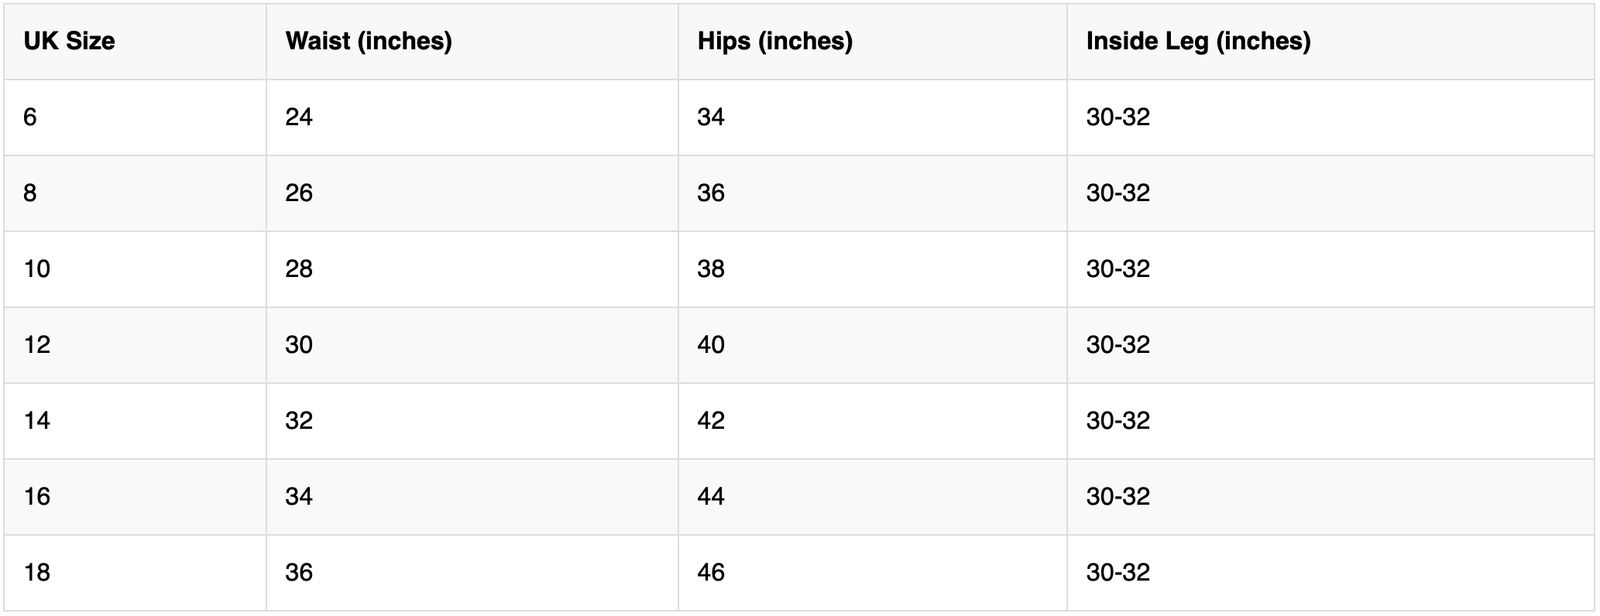This screenshot has height=616, width=1600.
Task: Select the UK size 6 cell
Action: click(x=30, y=117)
